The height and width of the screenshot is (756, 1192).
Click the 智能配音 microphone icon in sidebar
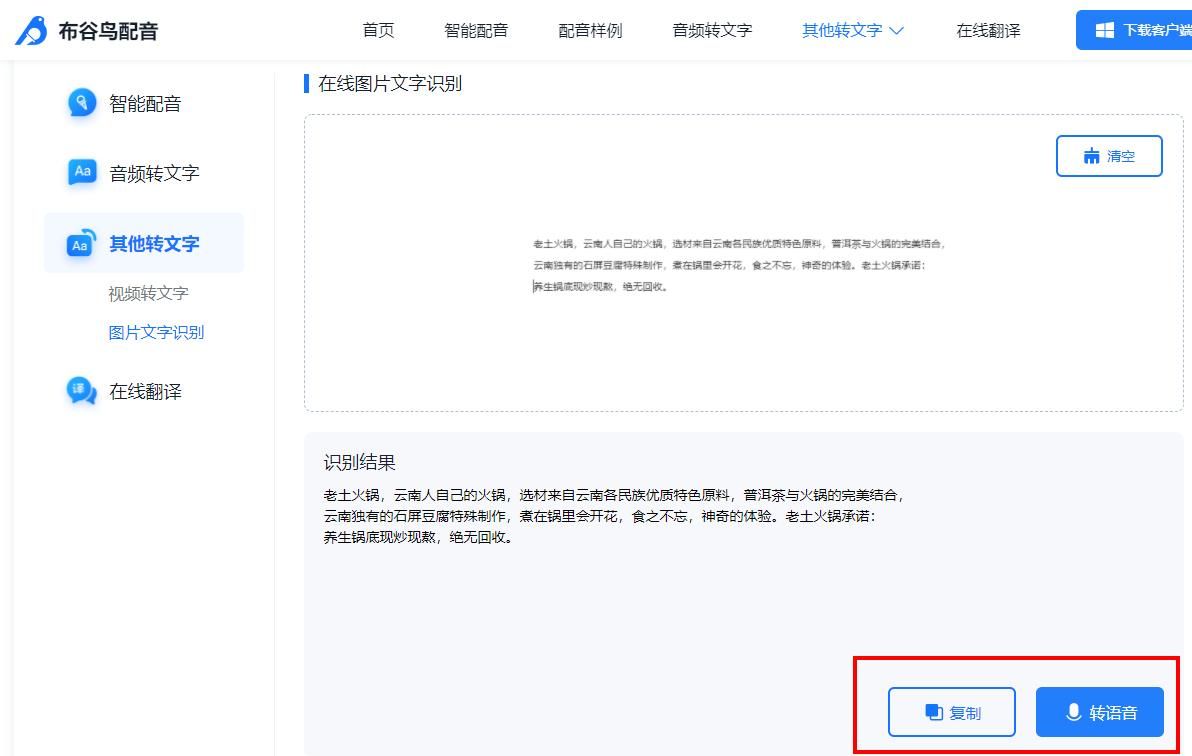click(82, 103)
